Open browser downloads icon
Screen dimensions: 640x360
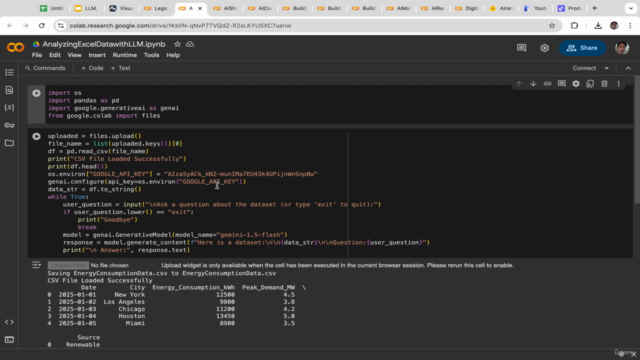598,26
